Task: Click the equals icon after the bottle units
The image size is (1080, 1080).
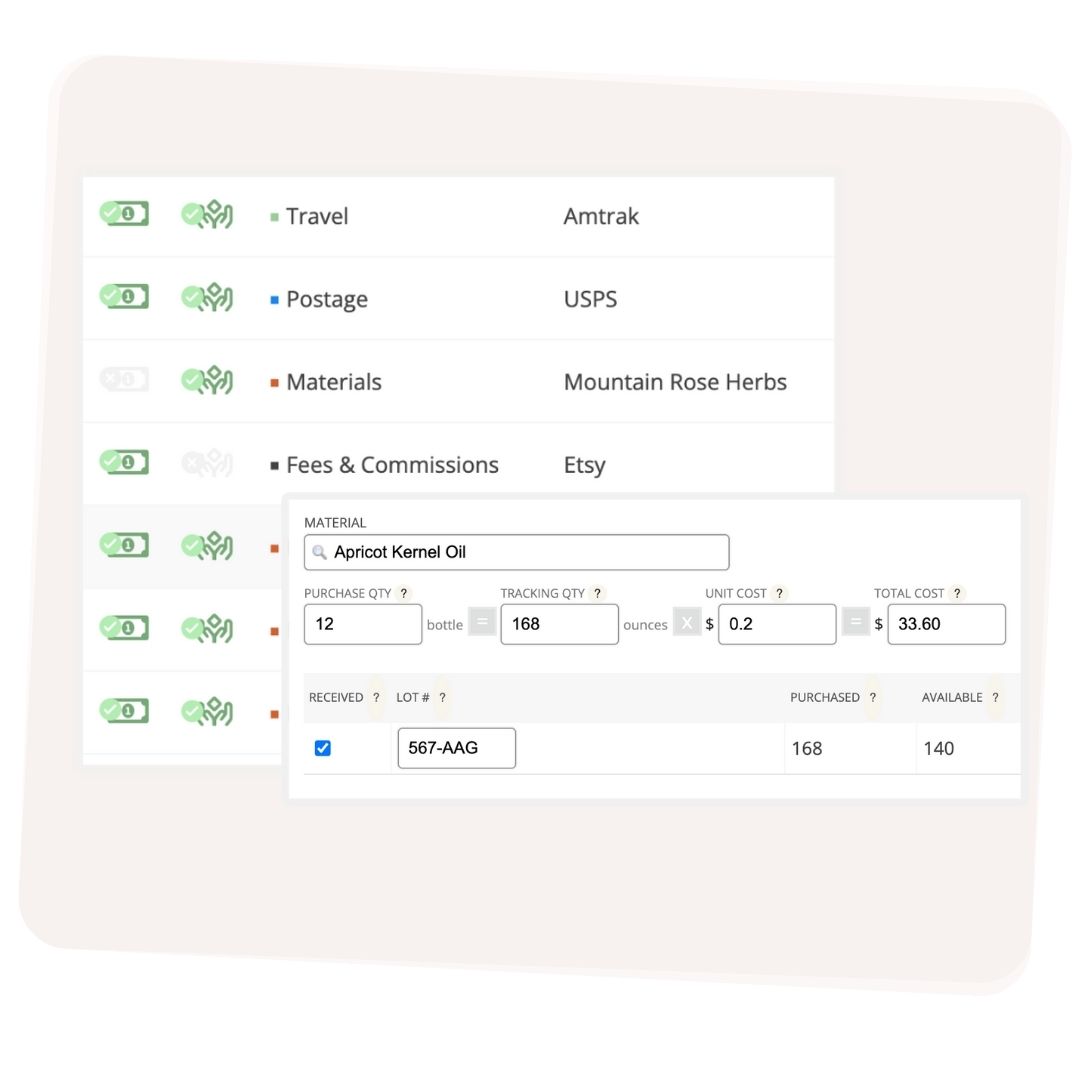Action: coord(483,623)
